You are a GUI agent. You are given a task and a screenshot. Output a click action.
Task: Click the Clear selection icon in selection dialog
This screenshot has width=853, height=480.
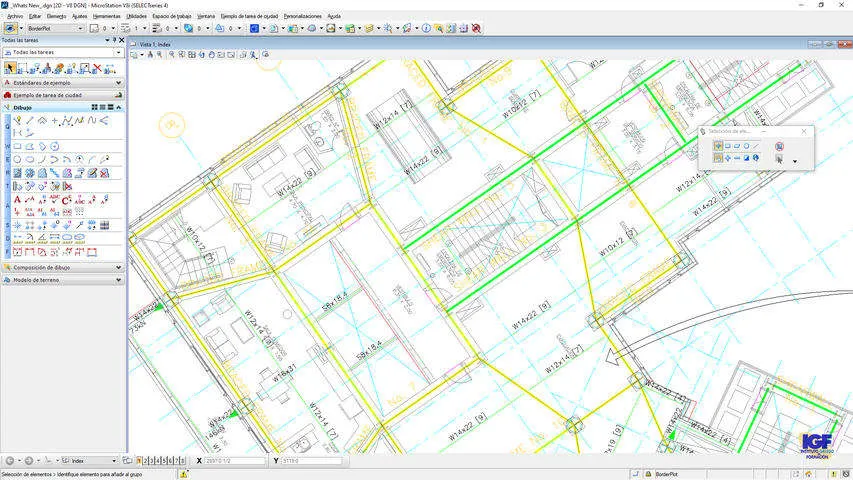click(779, 146)
